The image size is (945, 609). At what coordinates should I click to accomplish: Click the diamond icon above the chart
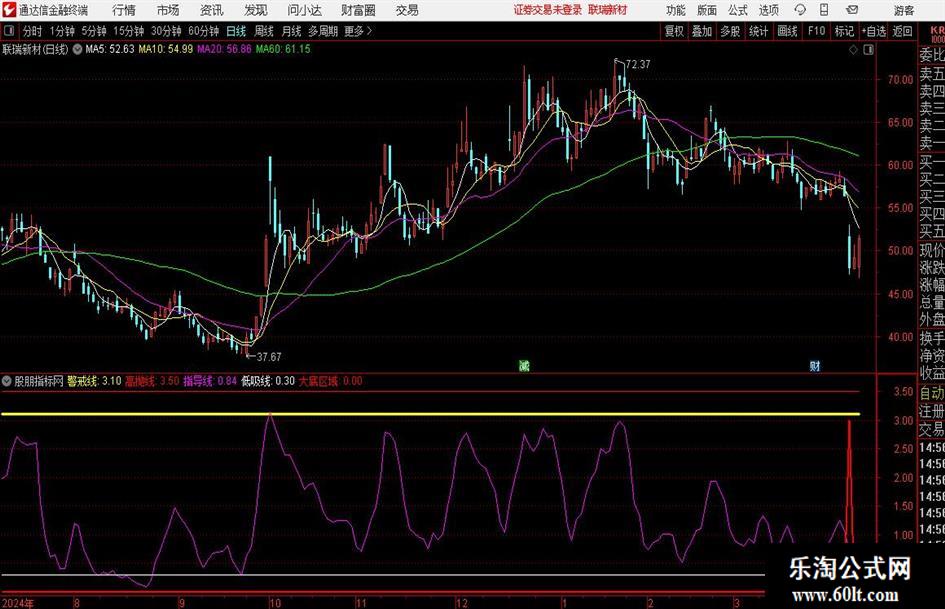coord(853,50)
